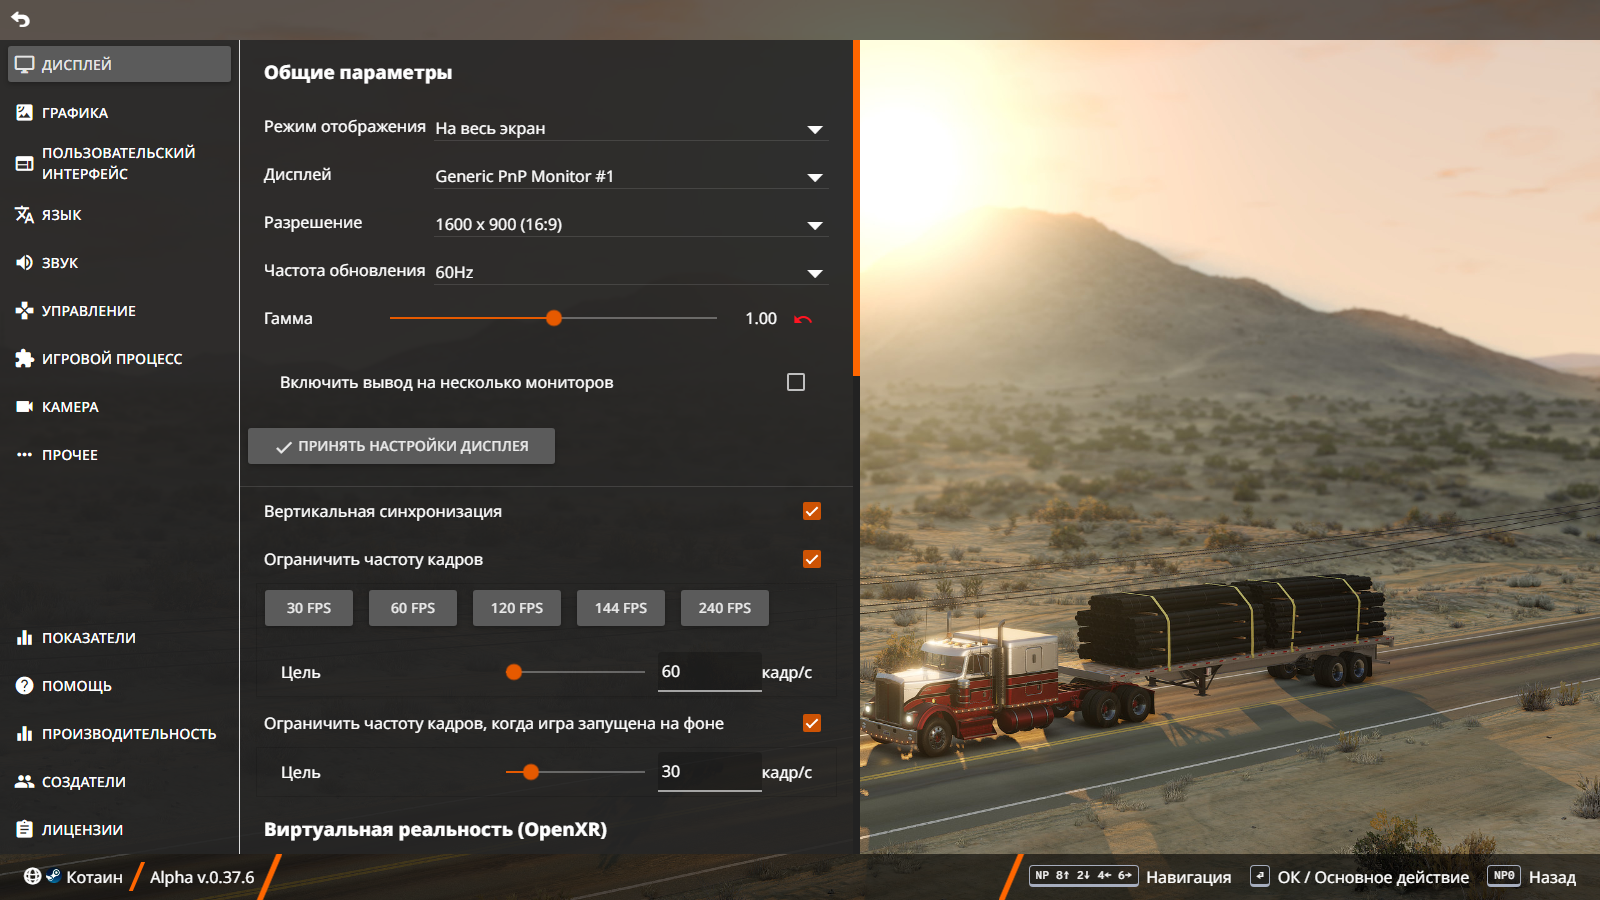1600x900 pixels.
Task: Open the Режим отображения dropdown
Action: pyautogui.click(x=631, y=128)
